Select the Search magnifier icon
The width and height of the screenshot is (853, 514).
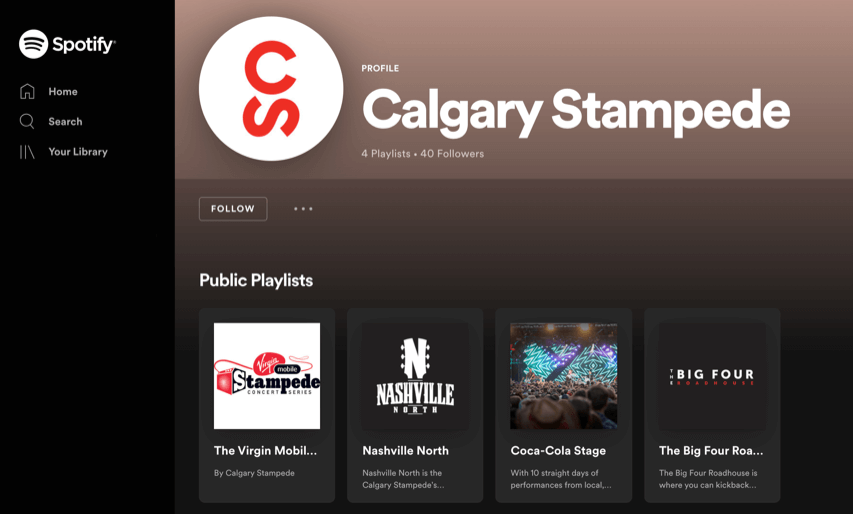click(x=27, y=121)
